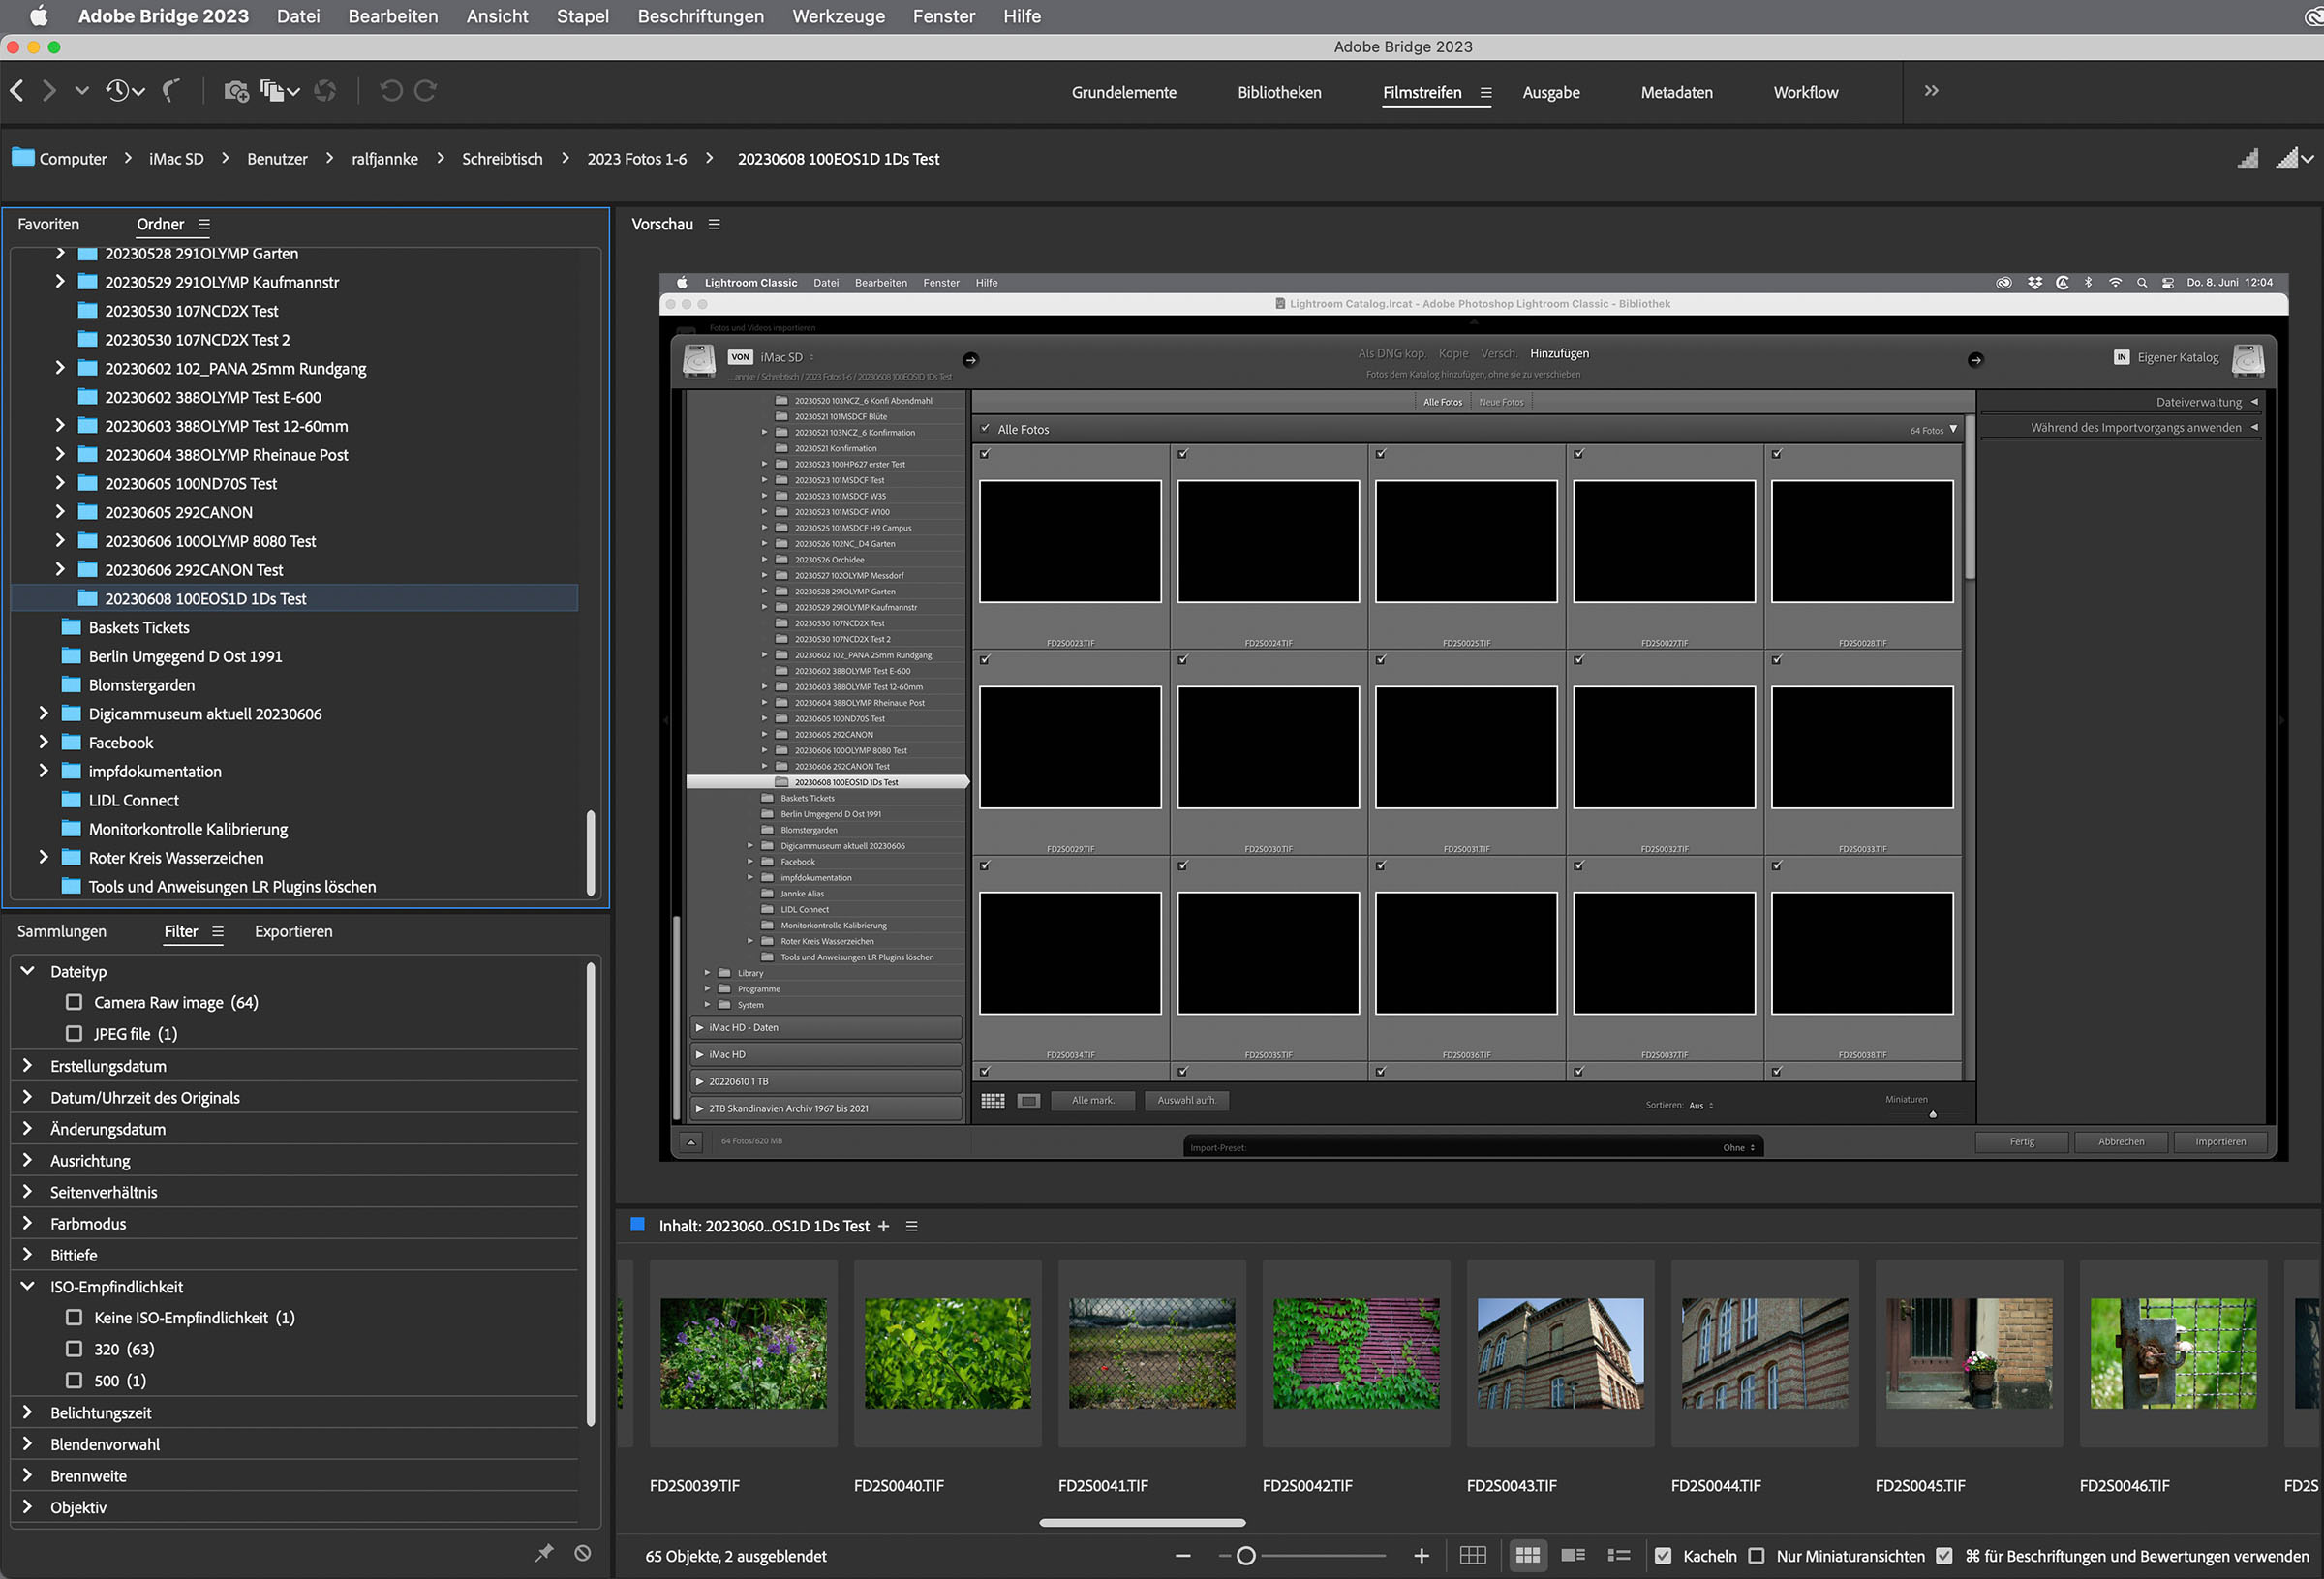Expand the Erstellungsdatum filter section
This screenshot has height=1579, width=2324.
point(28,1066)
